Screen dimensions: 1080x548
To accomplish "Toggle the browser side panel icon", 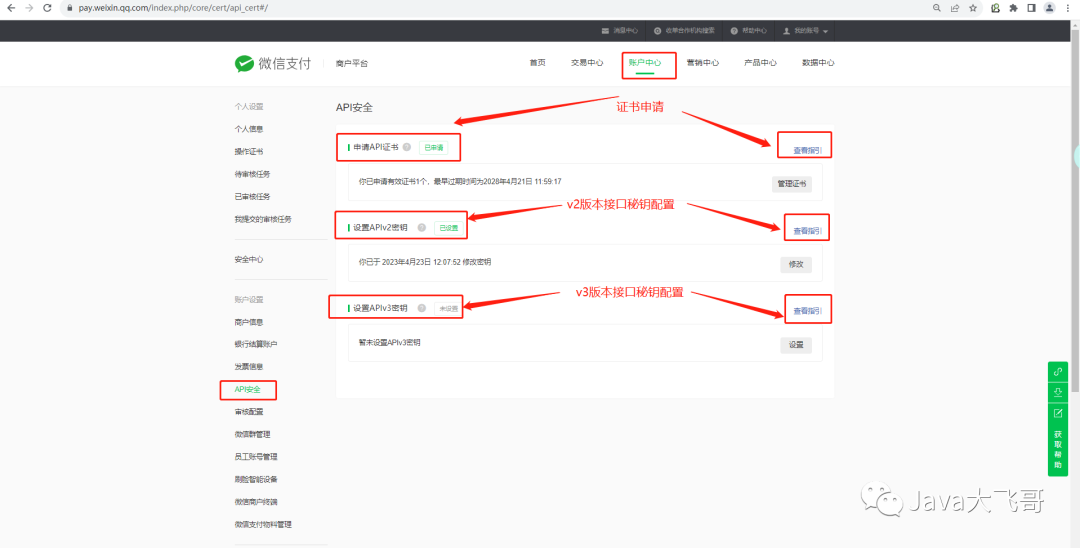I will [x=1031, y=8].
